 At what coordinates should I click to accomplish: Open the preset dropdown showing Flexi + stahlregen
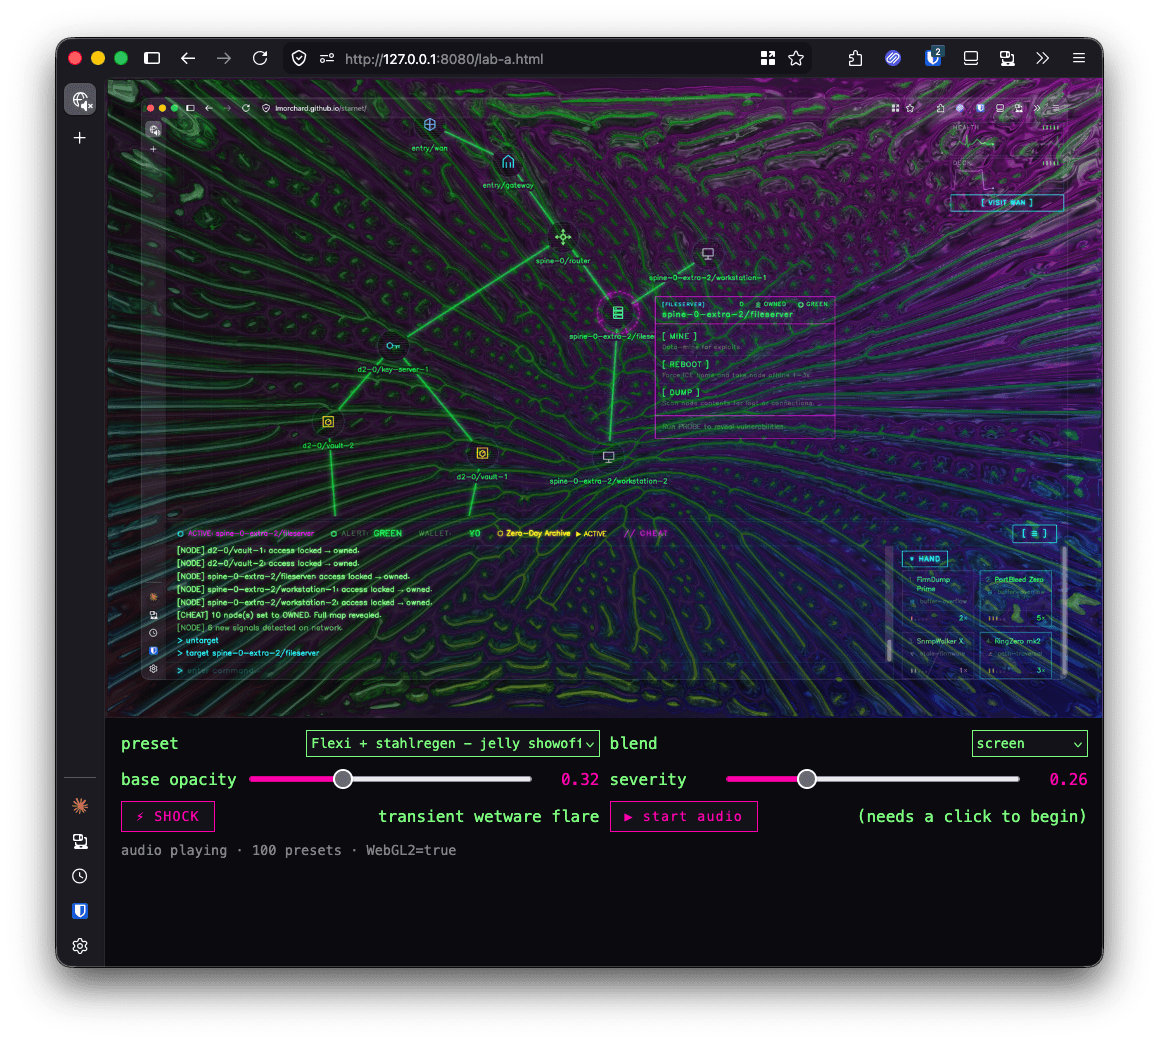pyautogui.click(x=452, y=744)
